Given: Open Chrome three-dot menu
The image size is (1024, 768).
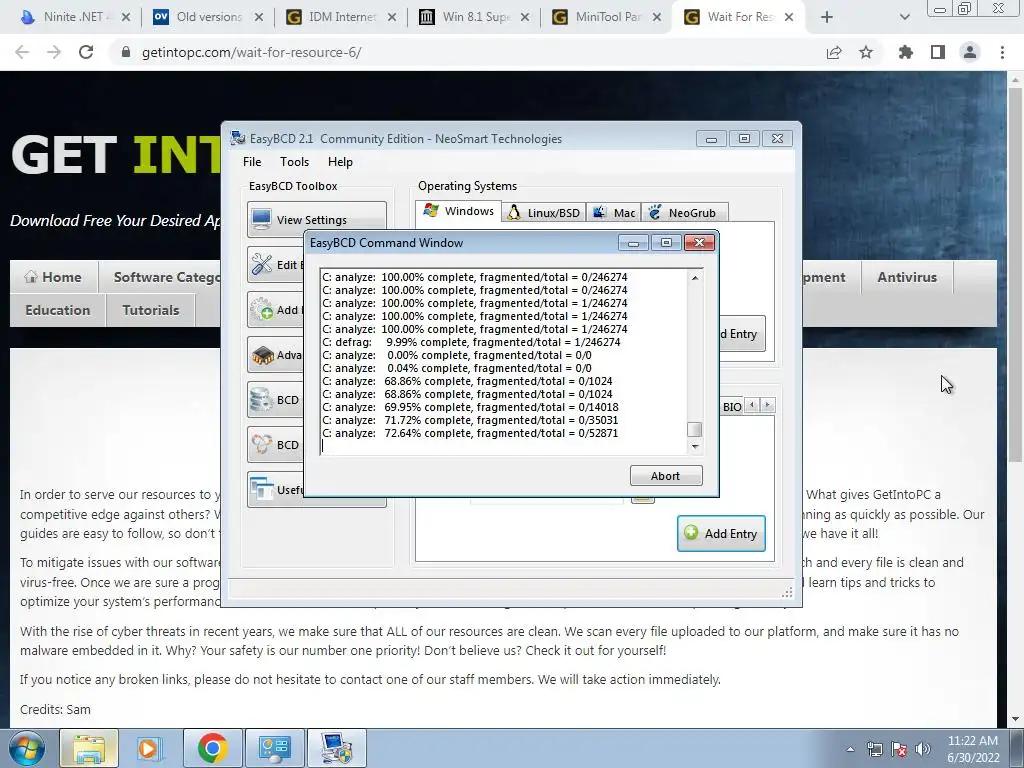Looking at the screenshot, I should click(x=1002, y=52).
